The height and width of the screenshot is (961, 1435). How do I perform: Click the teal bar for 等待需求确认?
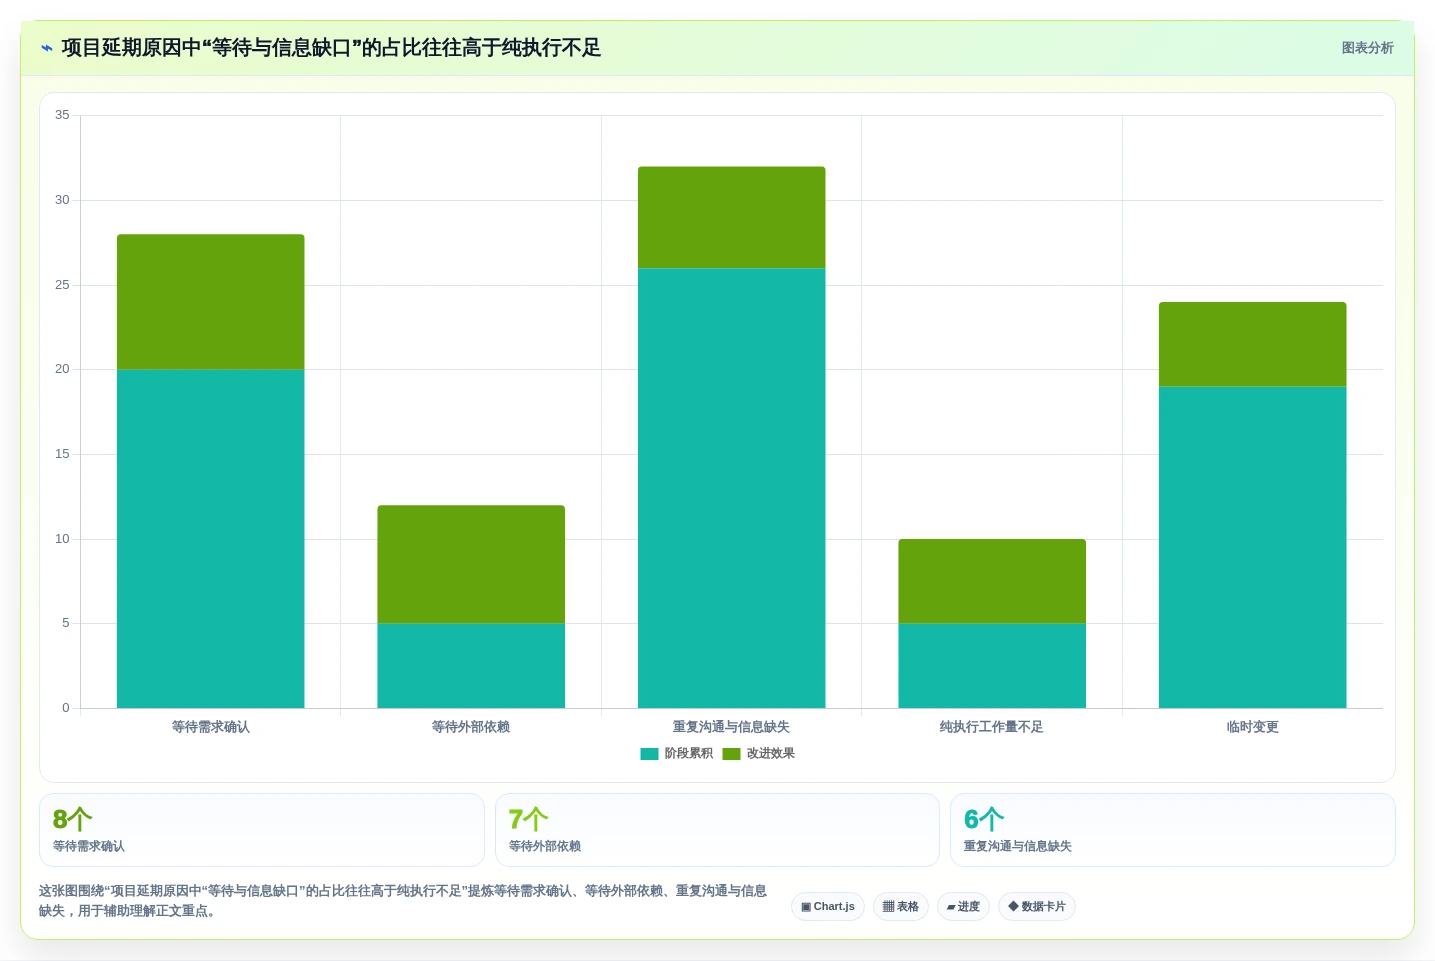click(211, 539)
